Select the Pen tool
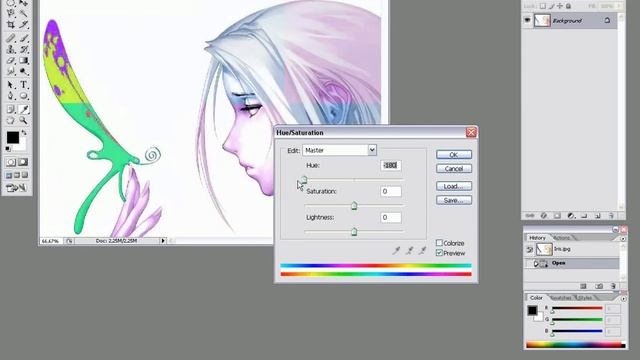 click(11, 96)
